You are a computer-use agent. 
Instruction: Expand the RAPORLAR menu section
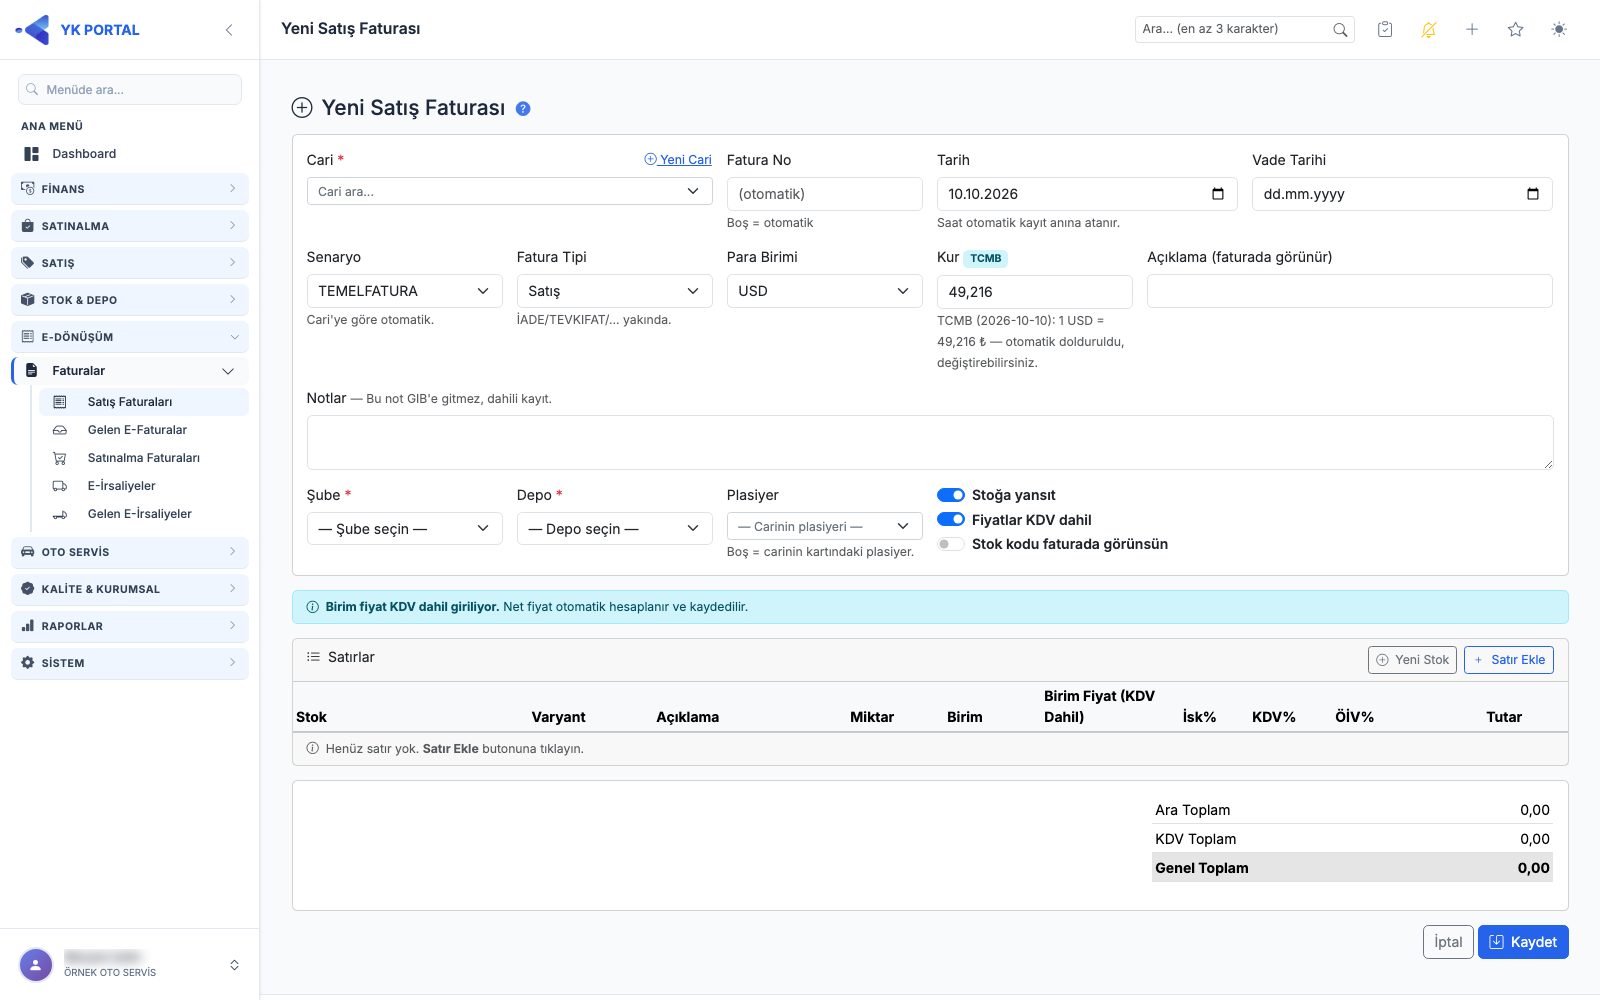pyautogui.click(x=130, y=626)
